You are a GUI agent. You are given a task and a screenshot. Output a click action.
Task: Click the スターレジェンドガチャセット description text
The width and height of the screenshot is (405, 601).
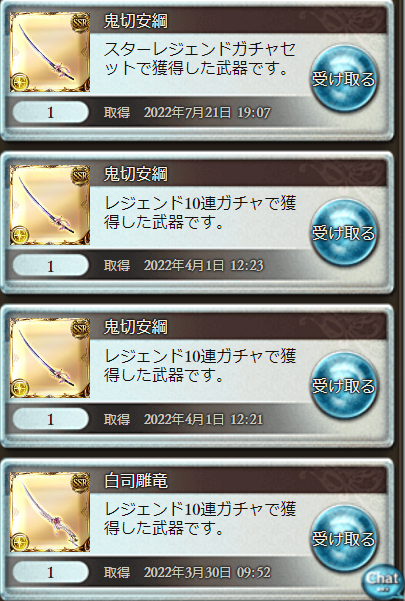200,59
